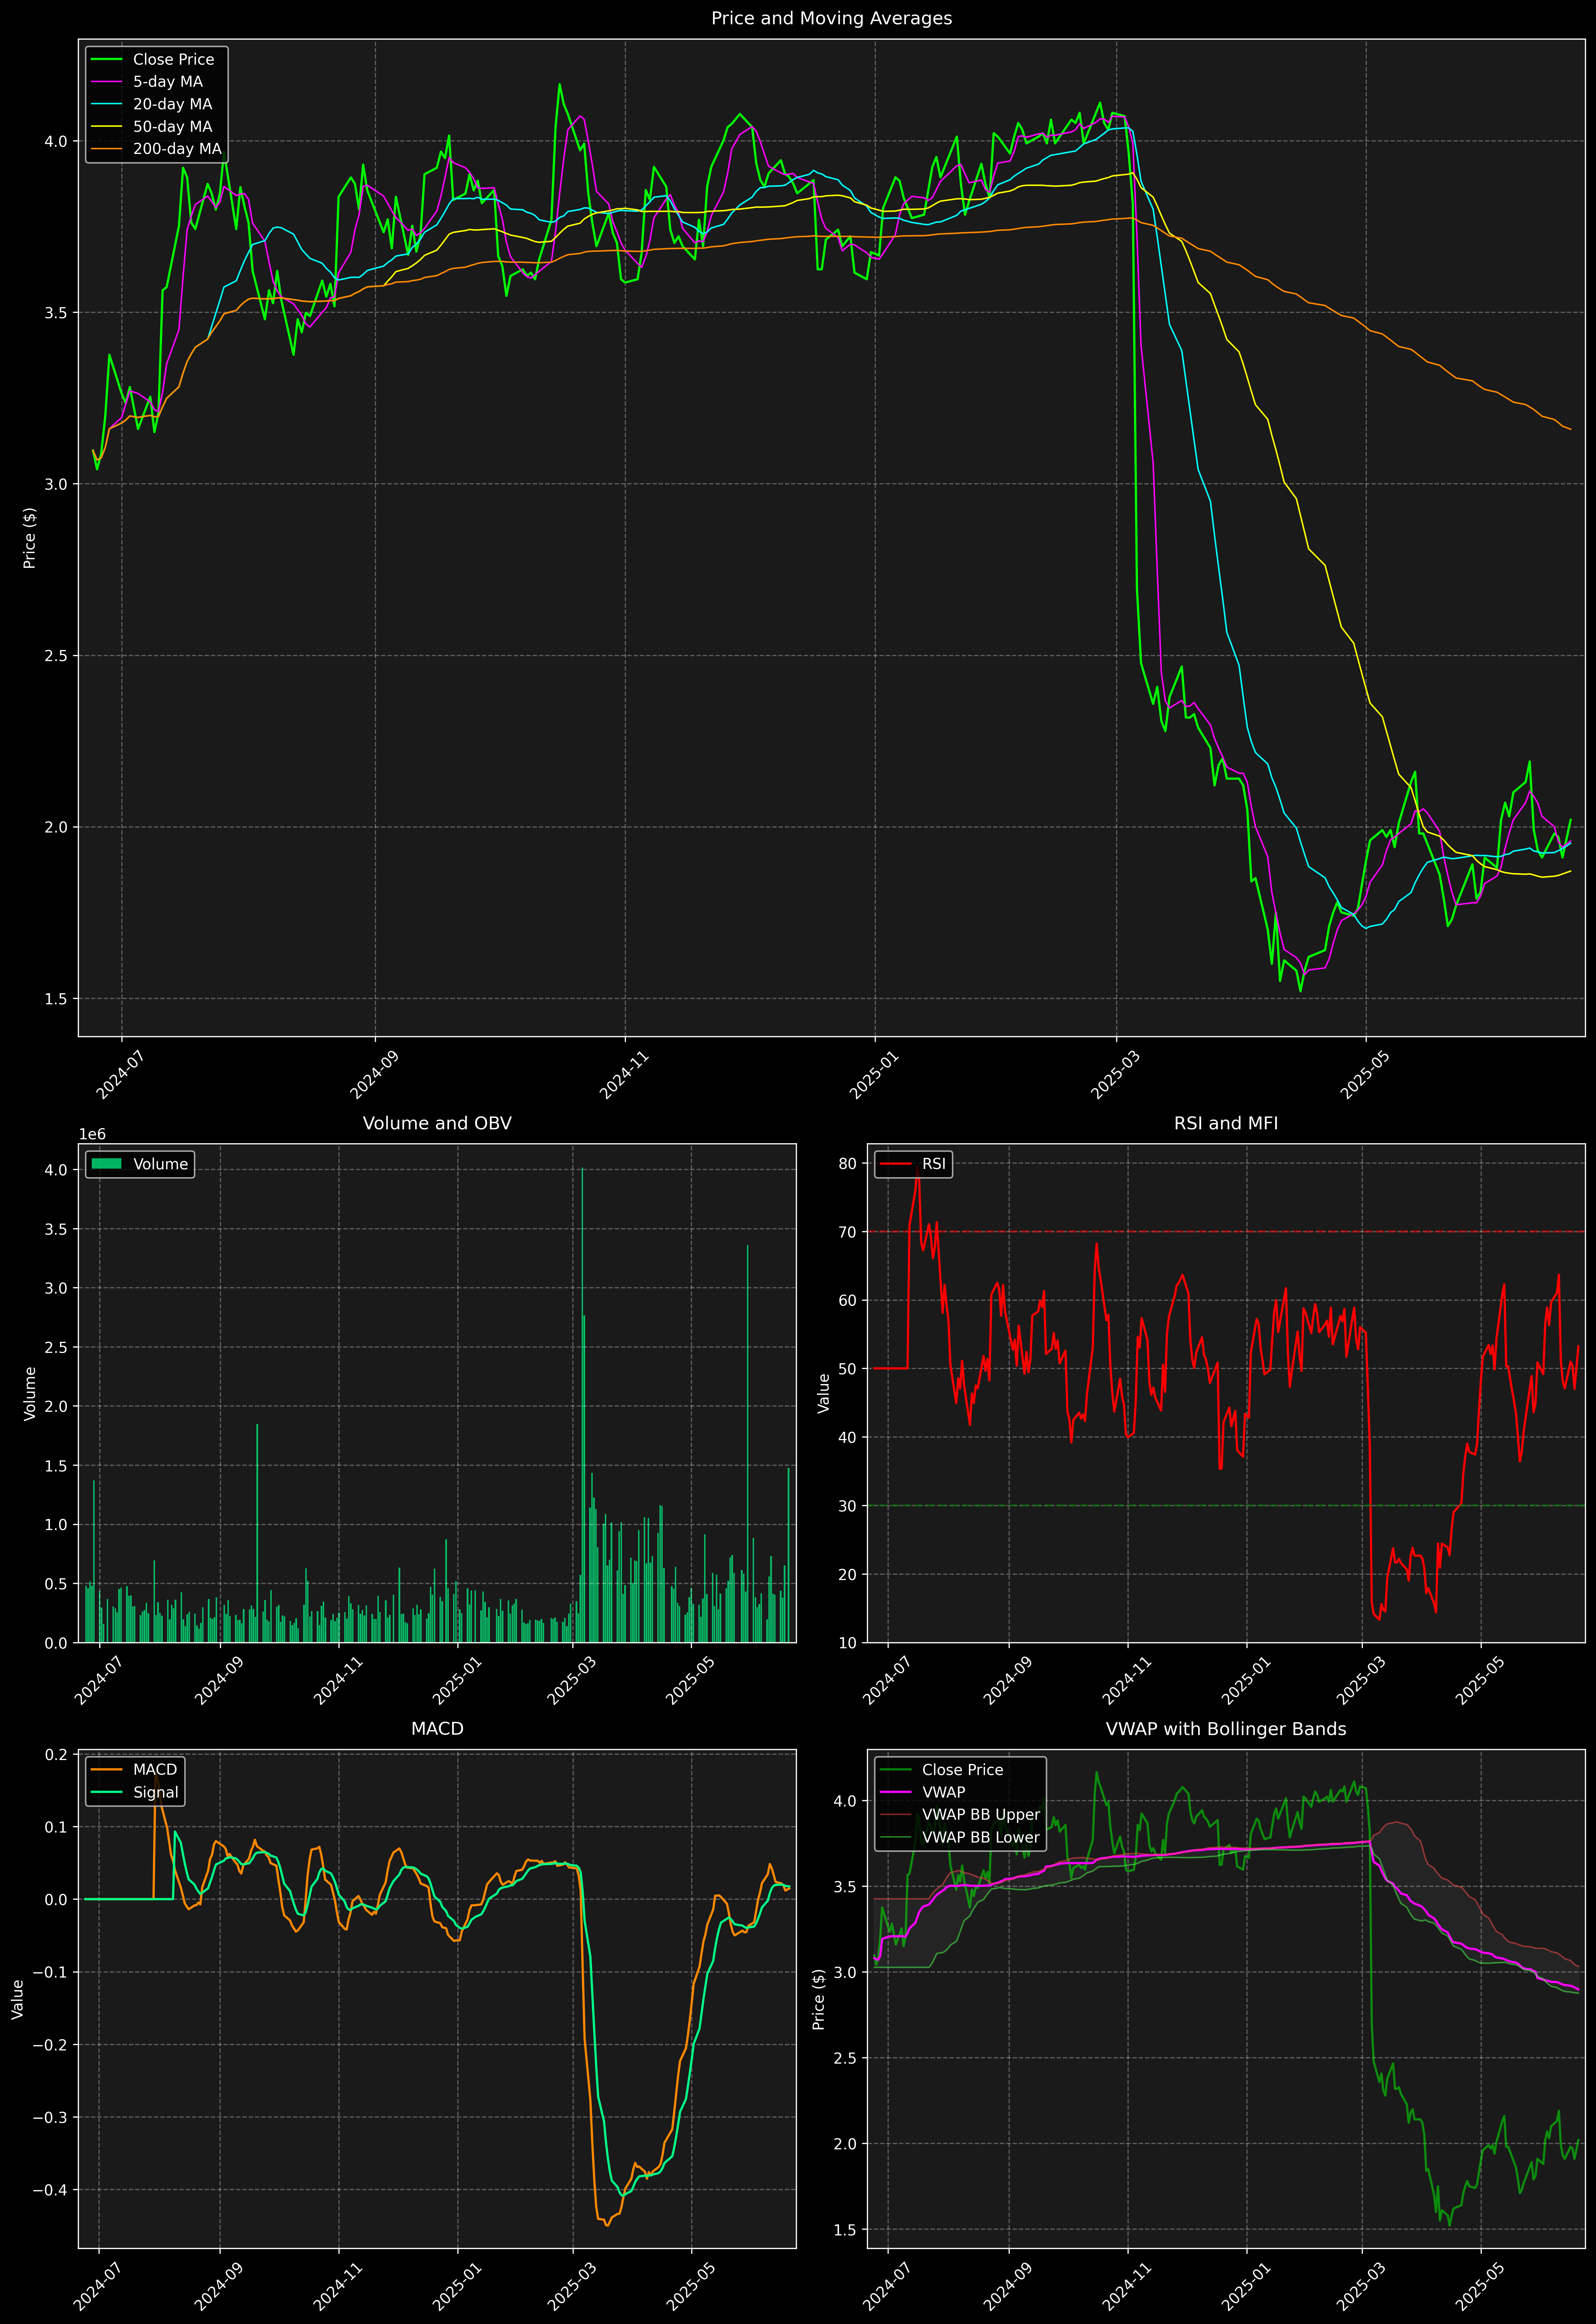The width and height of the screenshot is (1596, 2324).
Task: Click the '2025-05' tick label below the MACD chart
Action: tap(690, 2287)
